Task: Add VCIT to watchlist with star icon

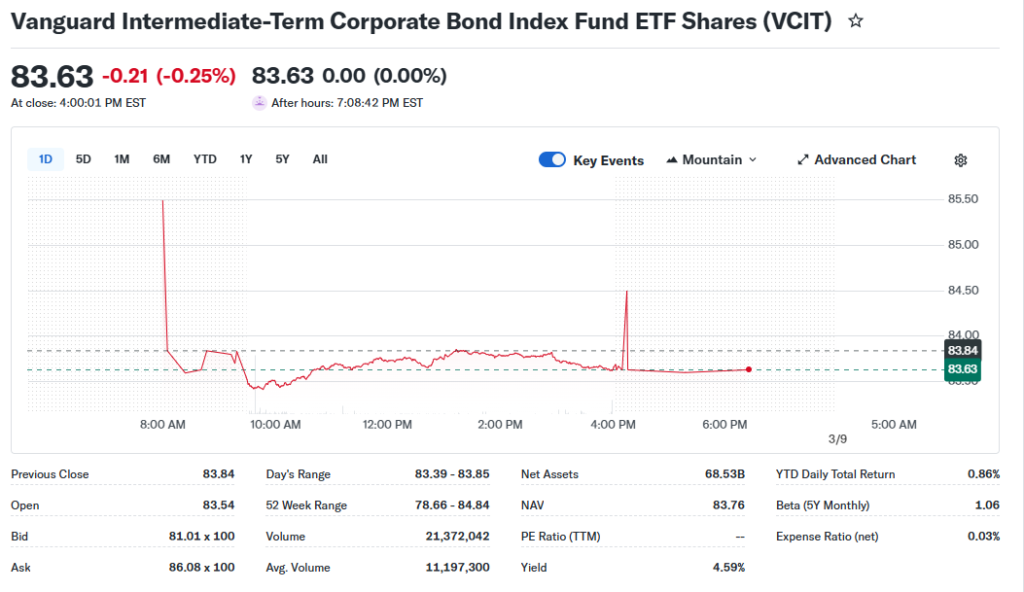Action: tap(855, 21)
